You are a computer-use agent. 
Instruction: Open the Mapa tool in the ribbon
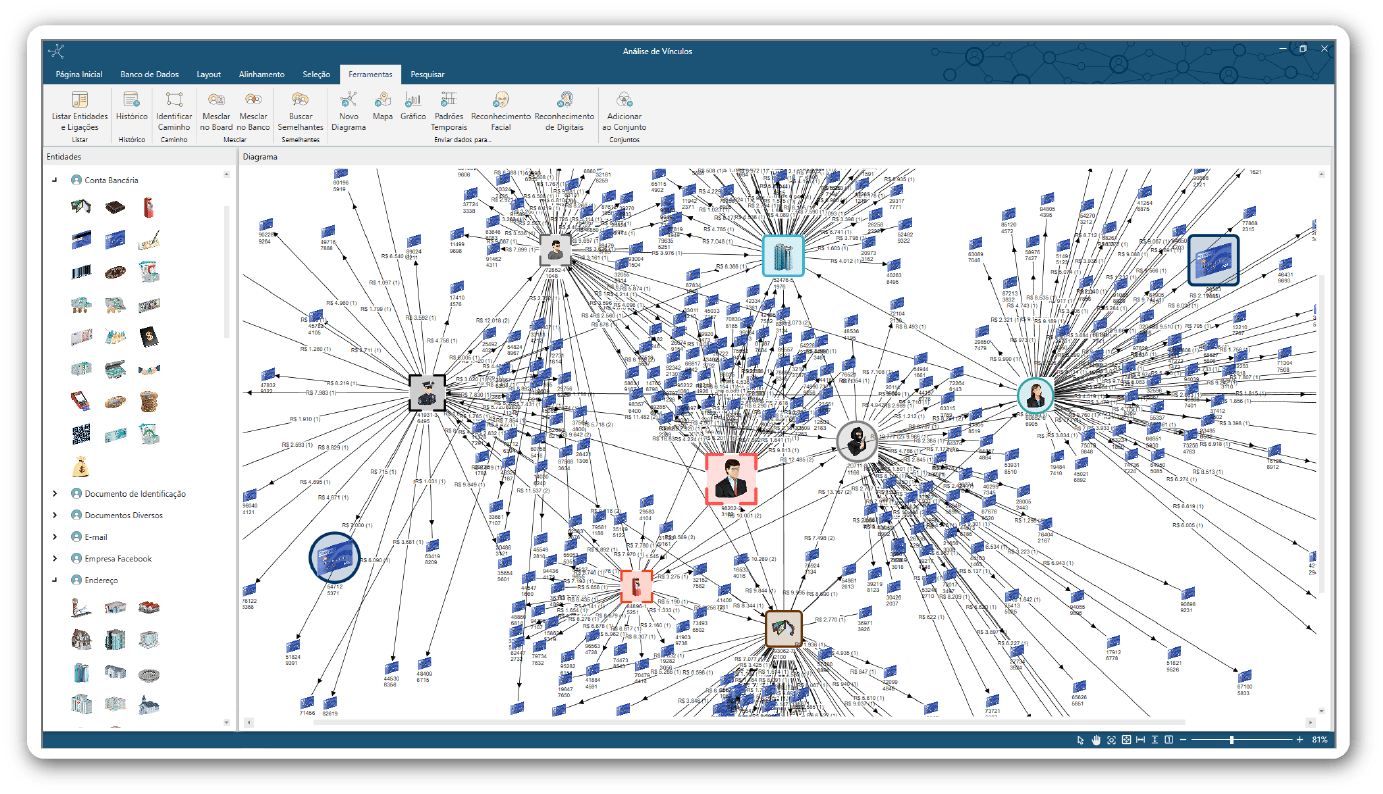pyautogui.click(x=382, y=112)
